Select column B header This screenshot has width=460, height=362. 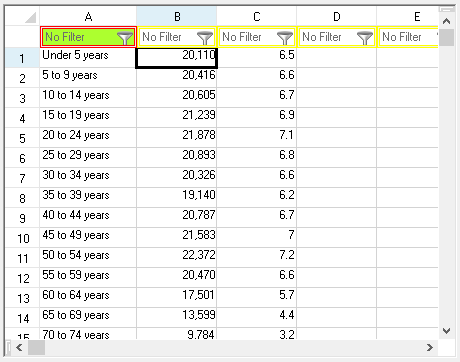tap(177, 16)
